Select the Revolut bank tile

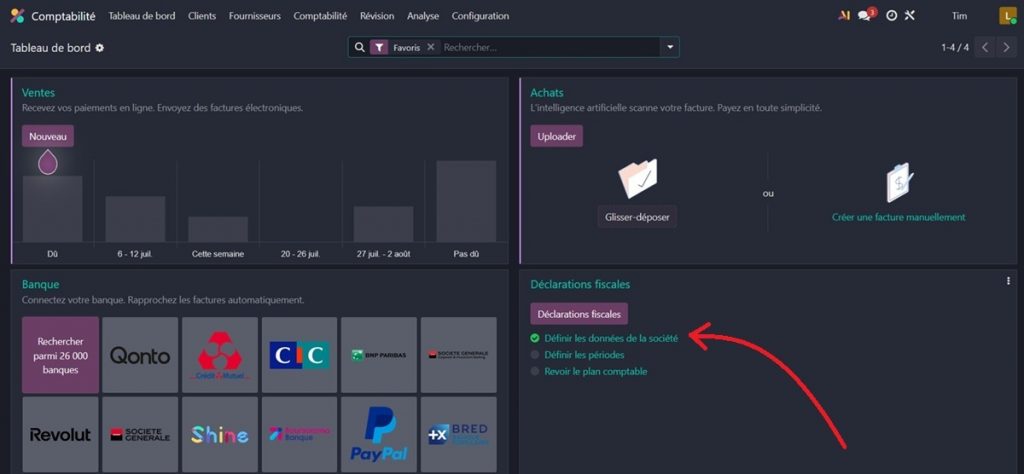pos(61,435)
